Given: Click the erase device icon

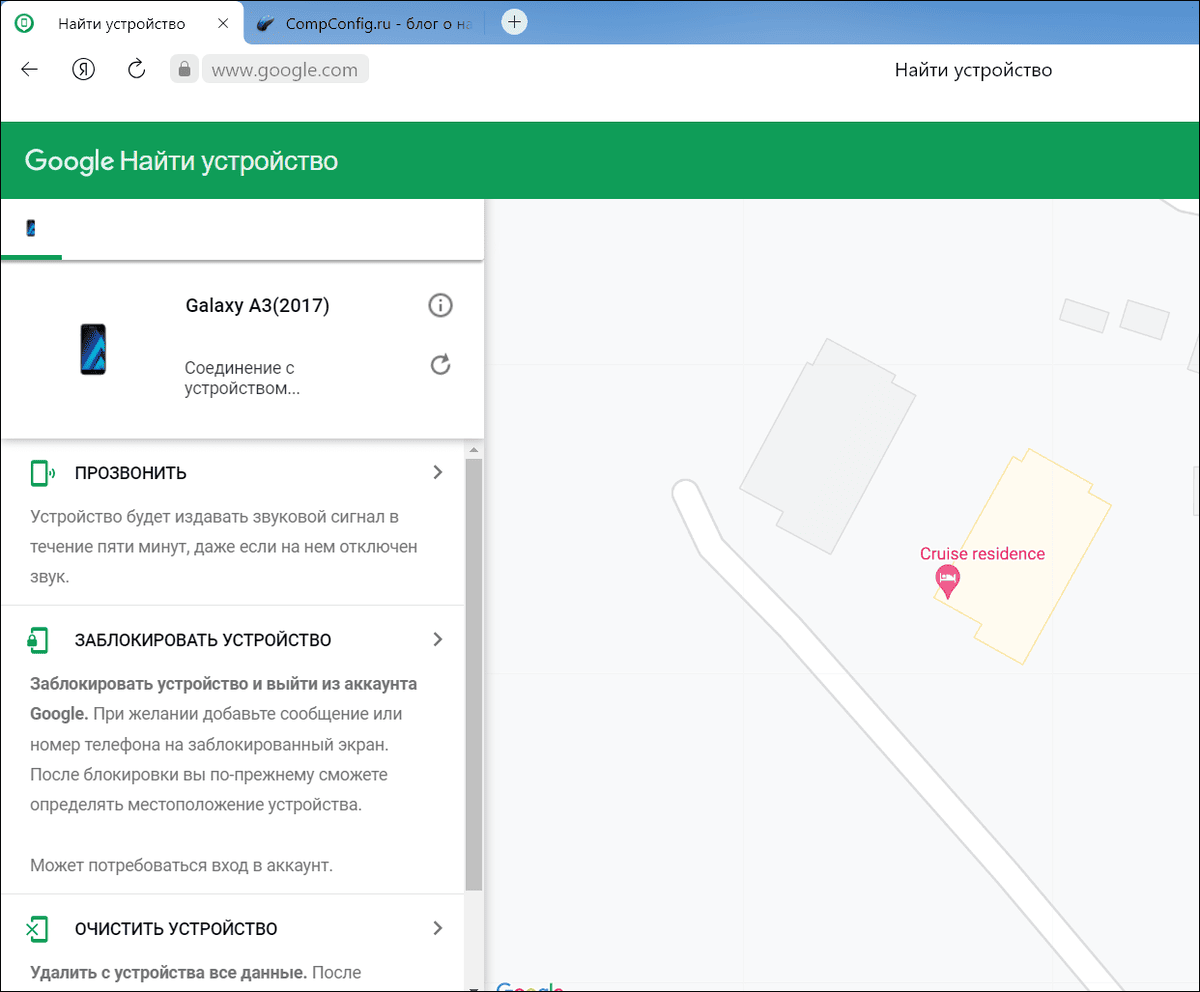Looking at the screenshot, I should (x=38, y=929).
